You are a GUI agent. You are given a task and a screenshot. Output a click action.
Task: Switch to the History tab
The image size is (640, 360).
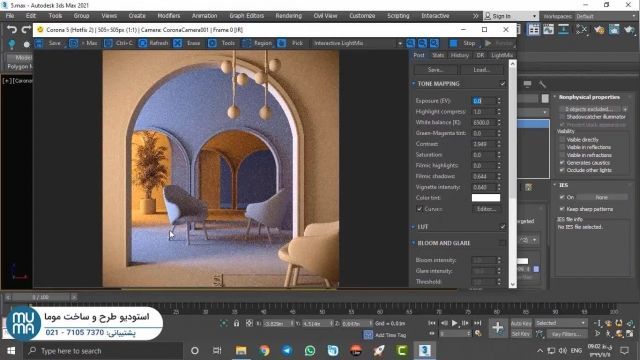click(460, 56)
